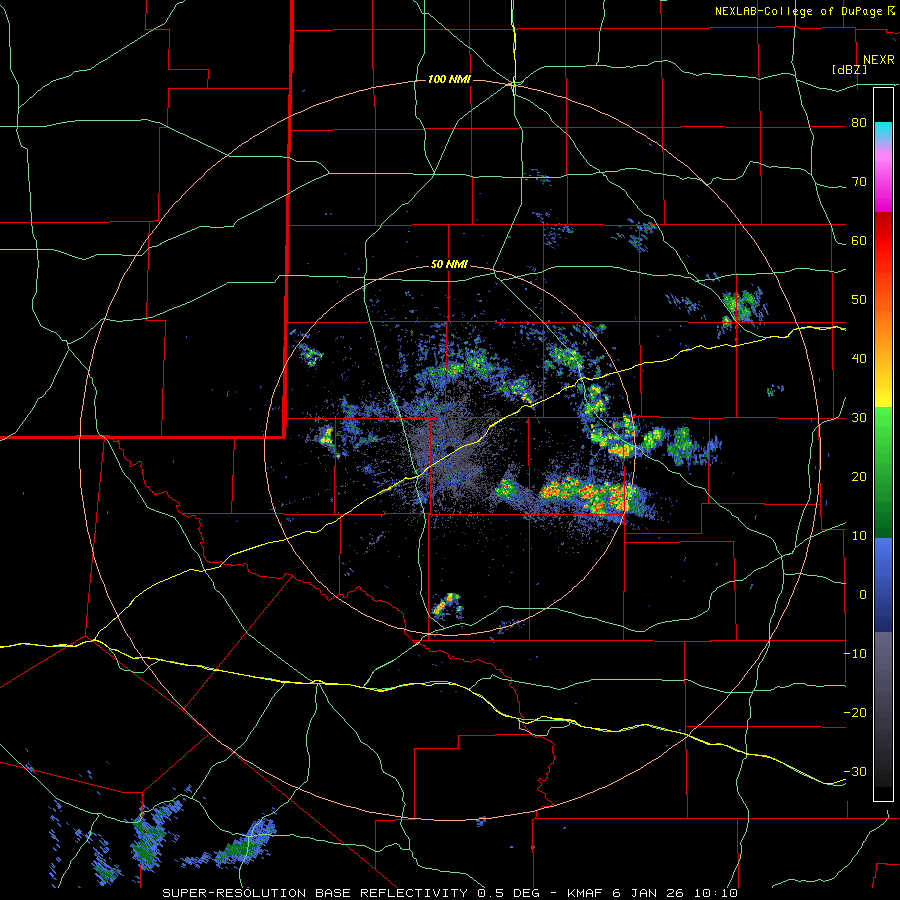This screenshot has width=900, height=900.
Task: Select the 30 value on the dBZ scale
Action: click(859, 418)
